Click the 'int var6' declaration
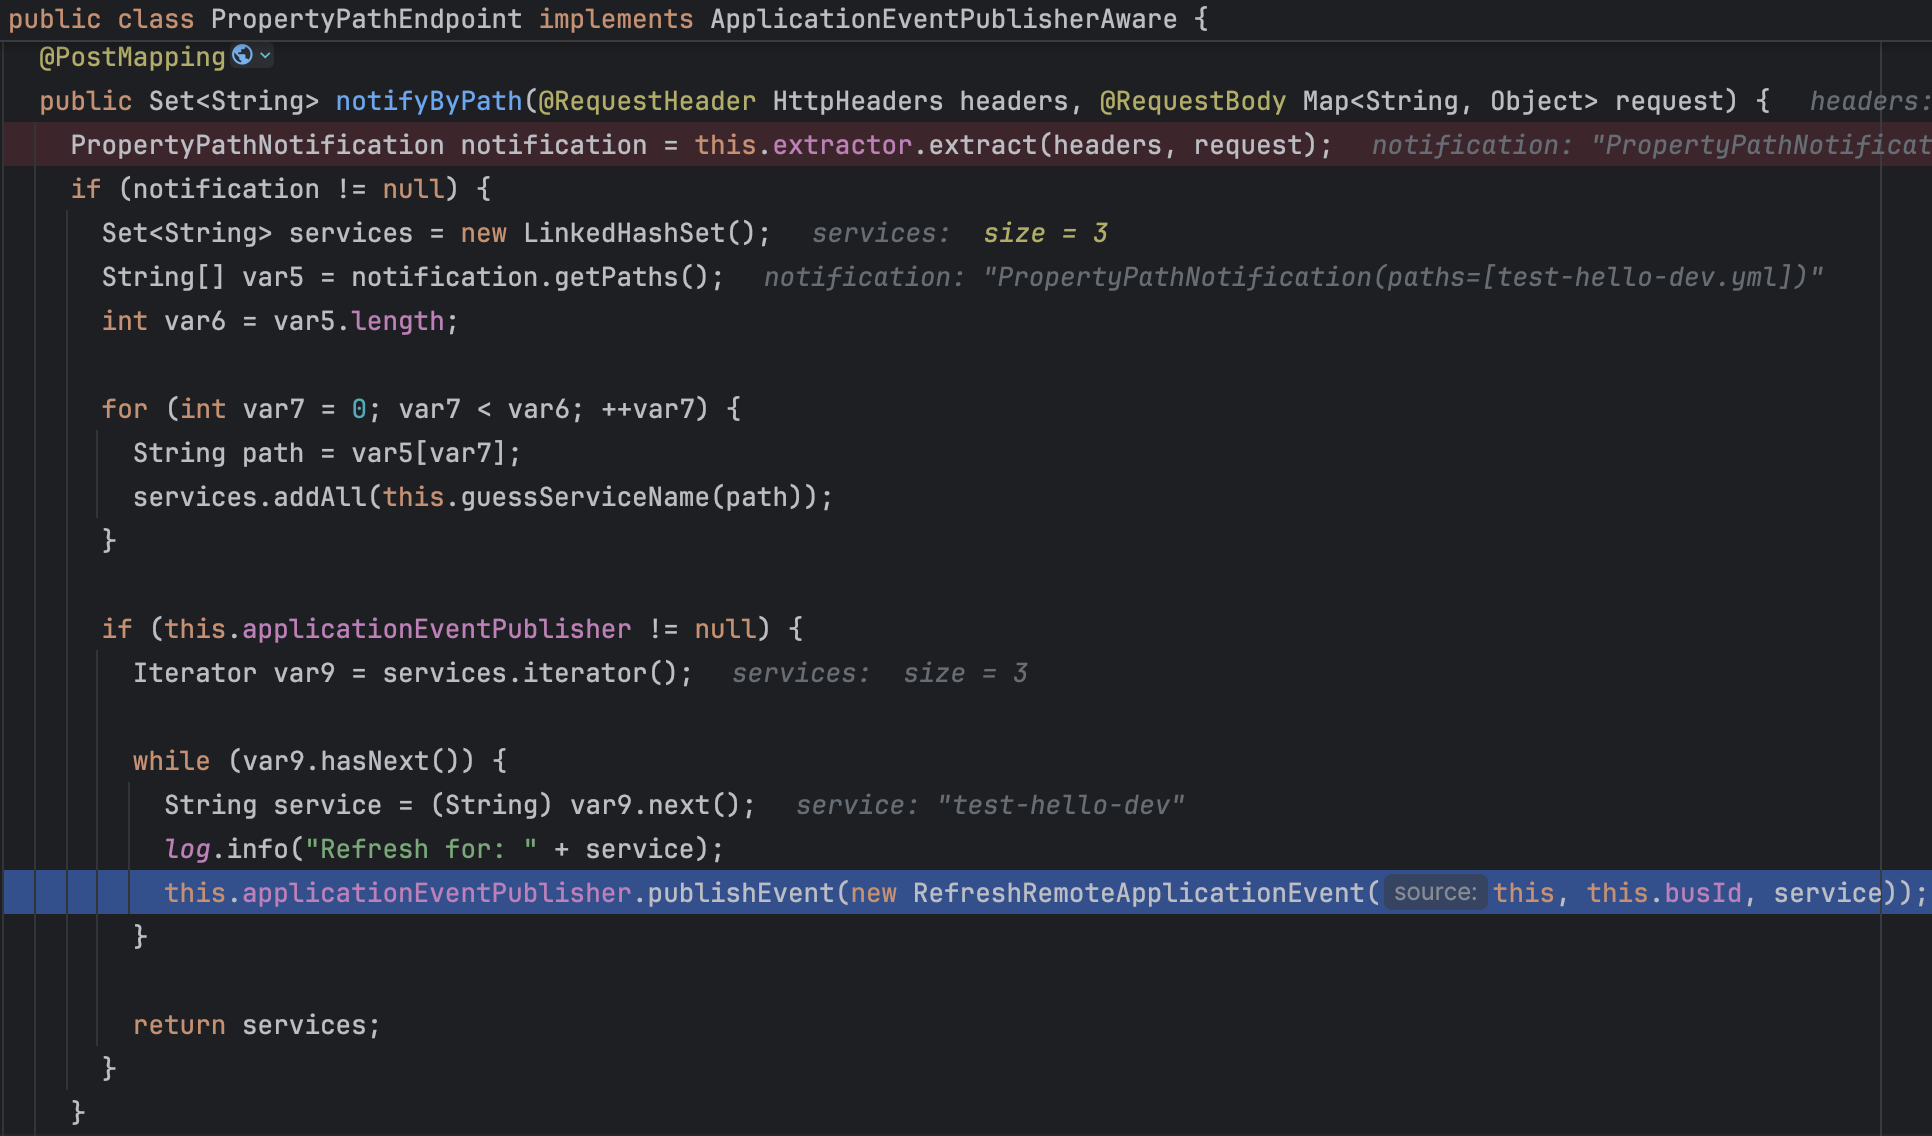Viewport: 1932px width, 1136px height. [x=164, y=321]
